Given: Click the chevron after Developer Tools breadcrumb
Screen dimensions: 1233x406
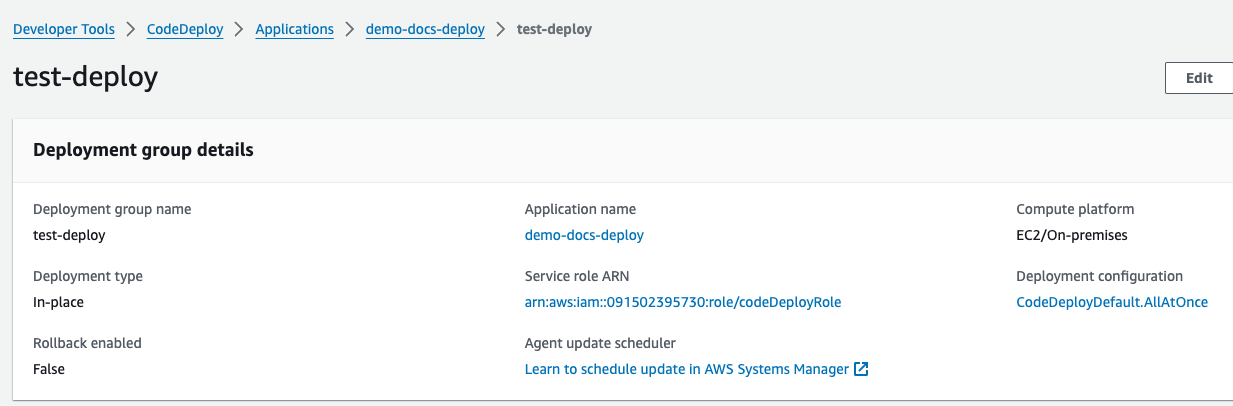Looking at the screenshot, I should [131, 29].
